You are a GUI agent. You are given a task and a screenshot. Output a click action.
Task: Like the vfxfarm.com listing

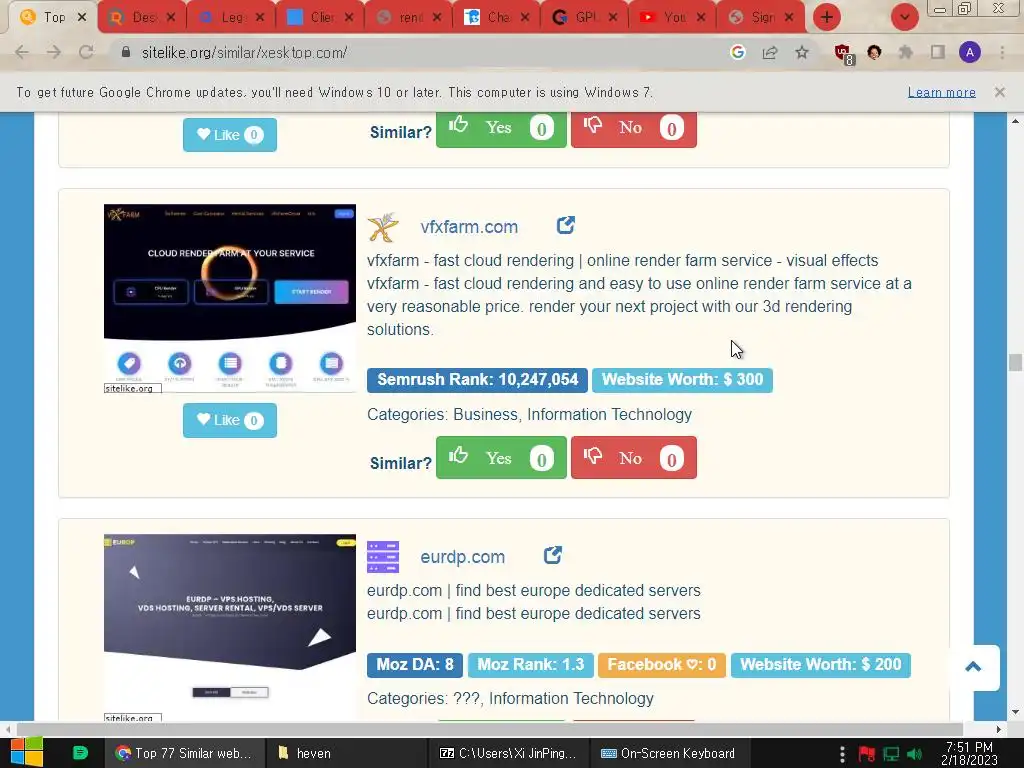click(230, 420)
